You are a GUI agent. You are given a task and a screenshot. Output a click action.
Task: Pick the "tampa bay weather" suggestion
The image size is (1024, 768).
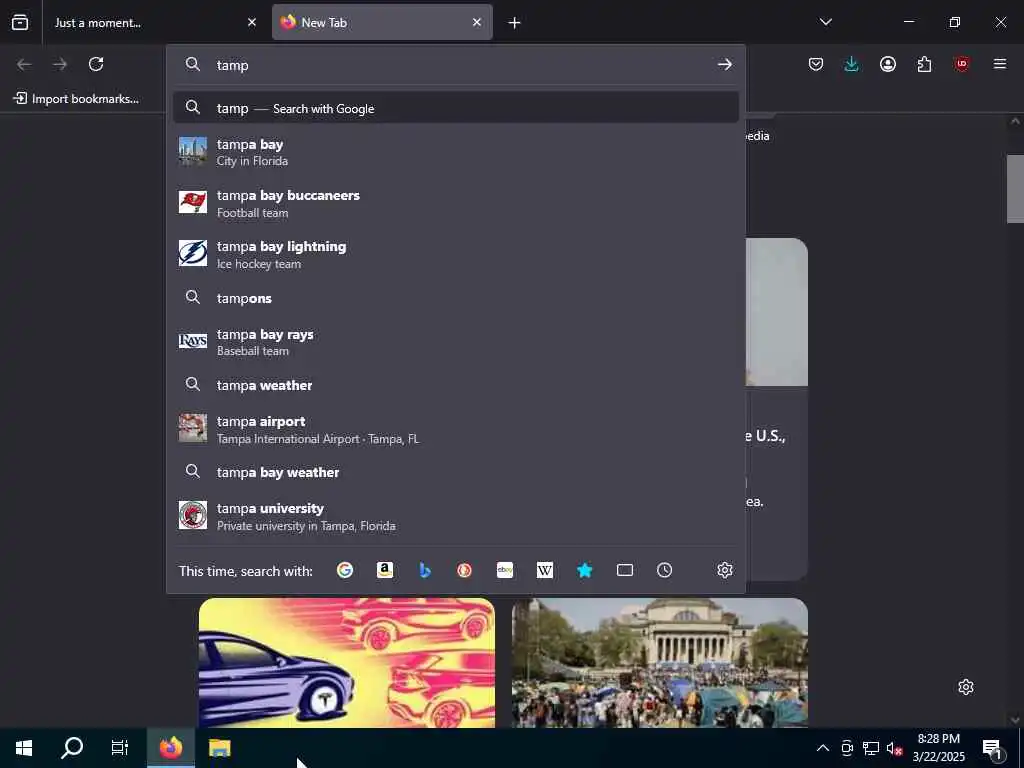[456, 472]
